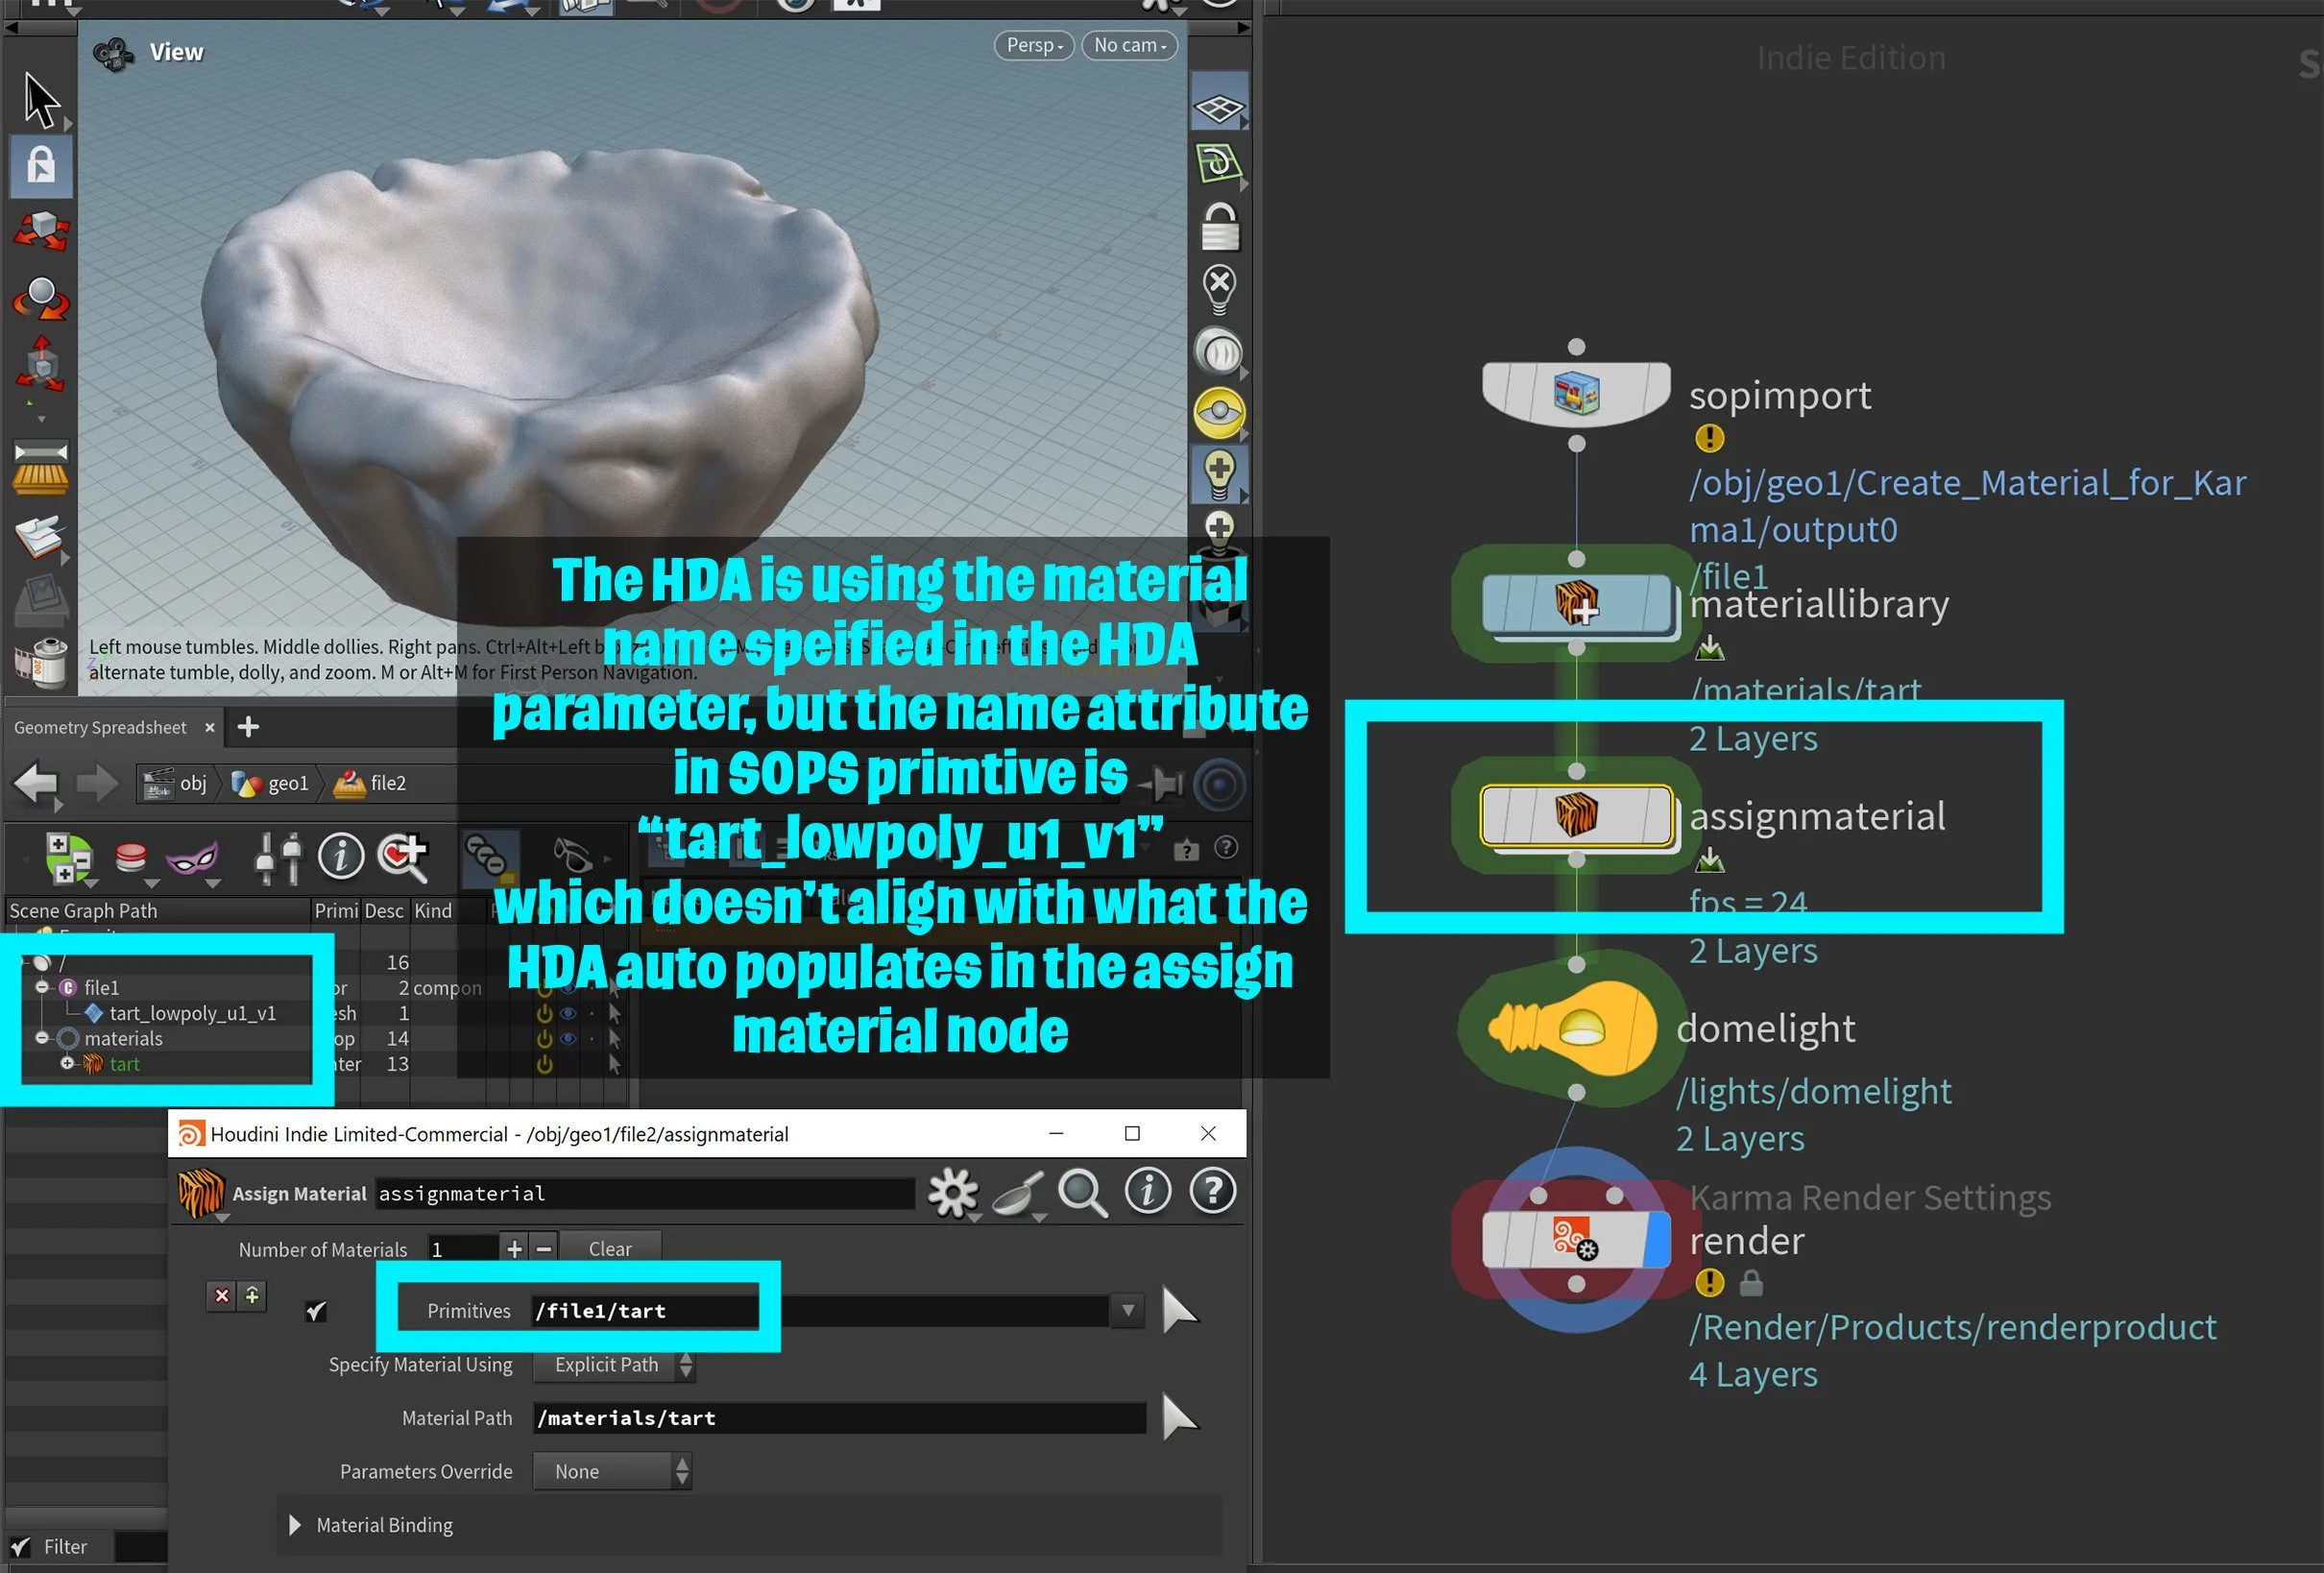
Task: Toggle render node display flag
Action: coord(1656,1240)
